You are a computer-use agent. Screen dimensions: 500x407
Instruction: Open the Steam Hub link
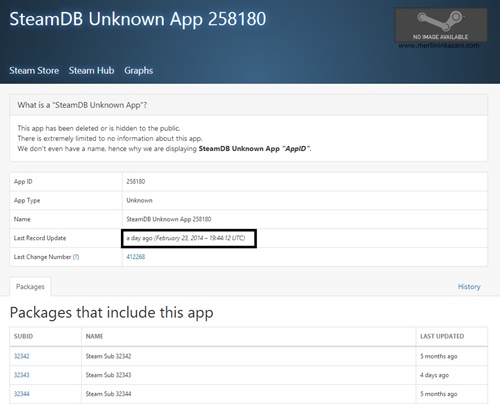point(91,71)
